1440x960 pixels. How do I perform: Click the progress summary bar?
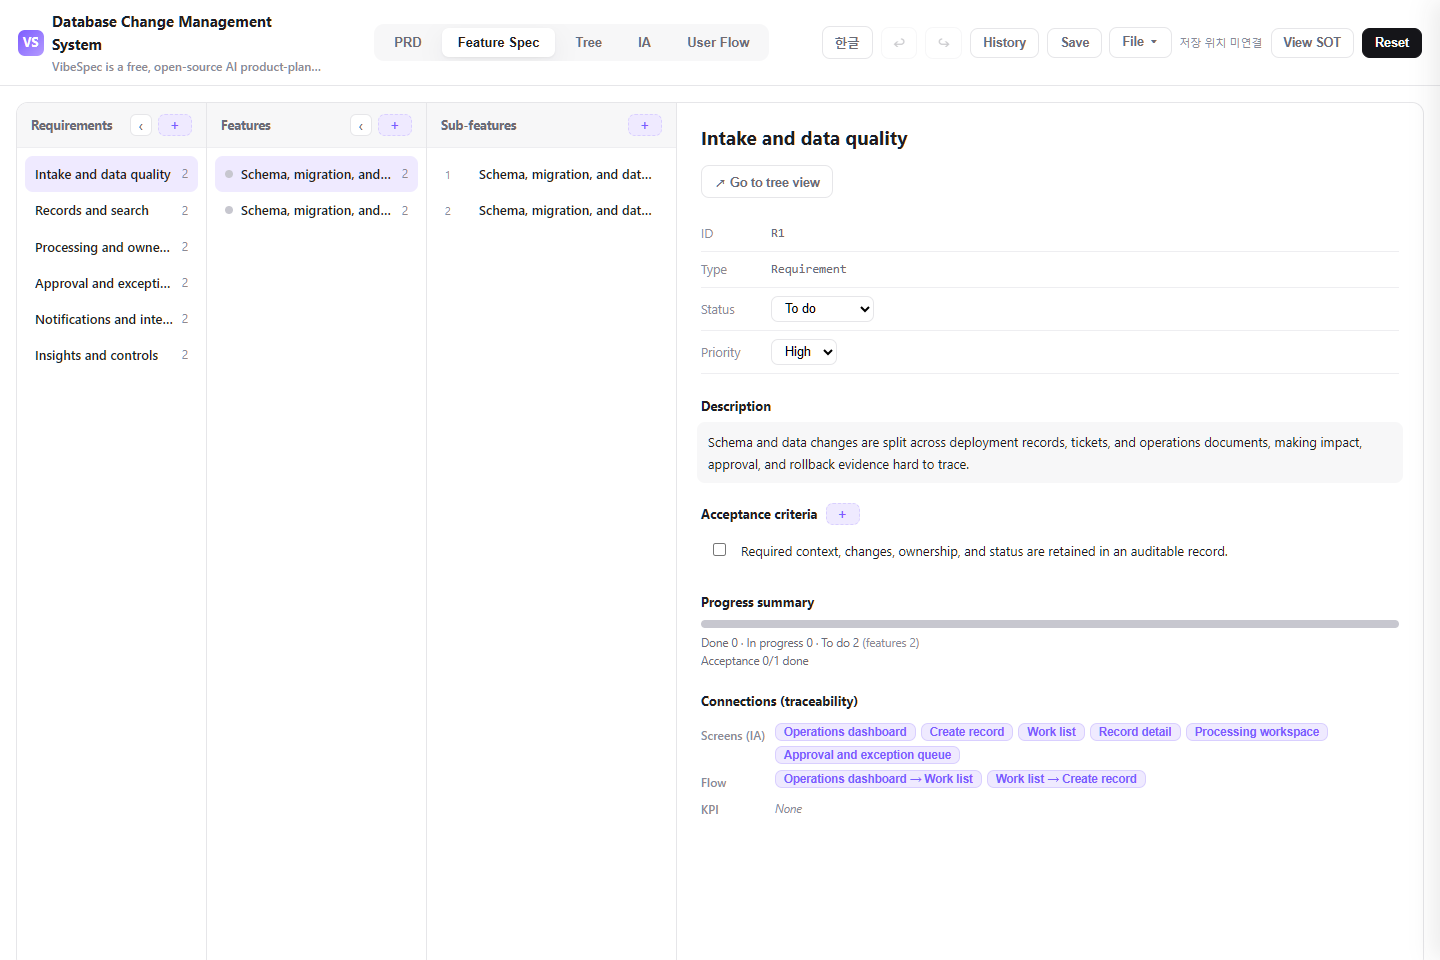[1050, 624]
